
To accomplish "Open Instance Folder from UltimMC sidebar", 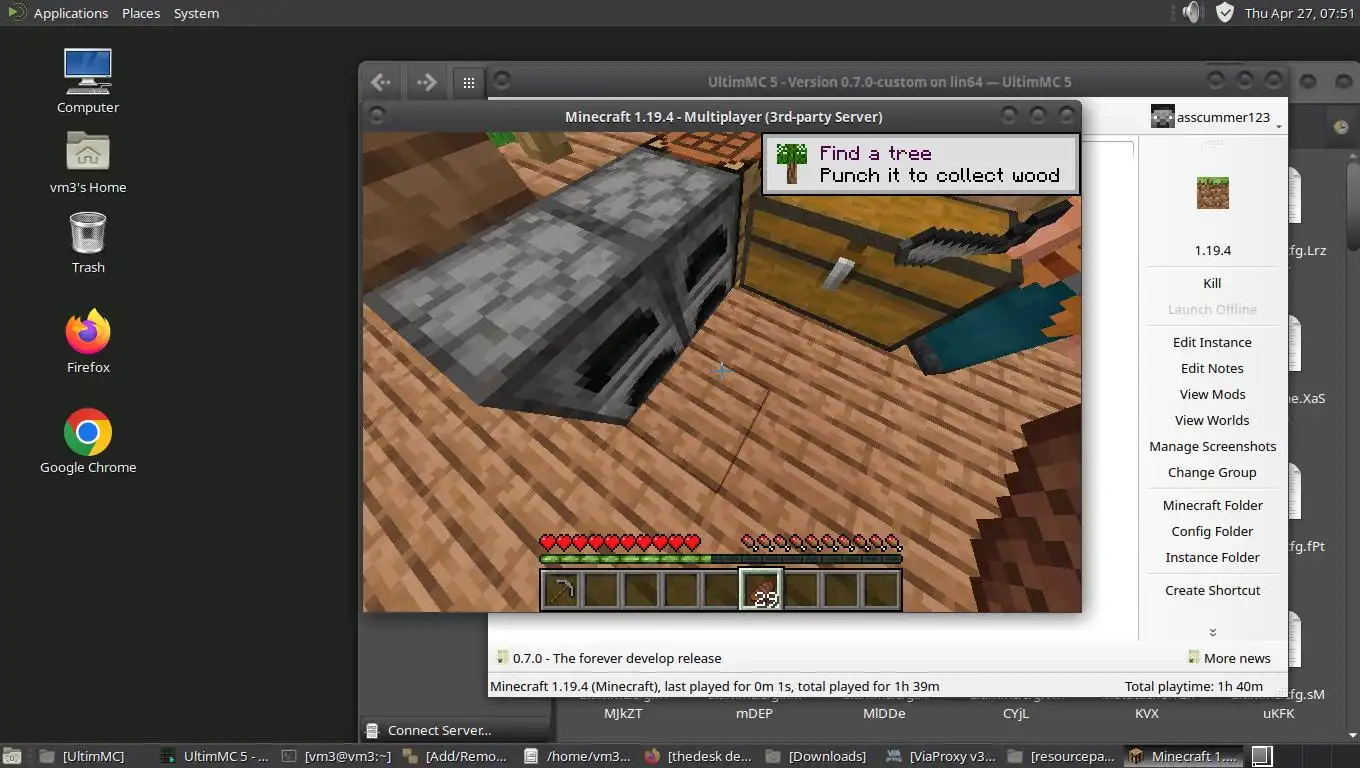I will click(x=1213, y=557).
